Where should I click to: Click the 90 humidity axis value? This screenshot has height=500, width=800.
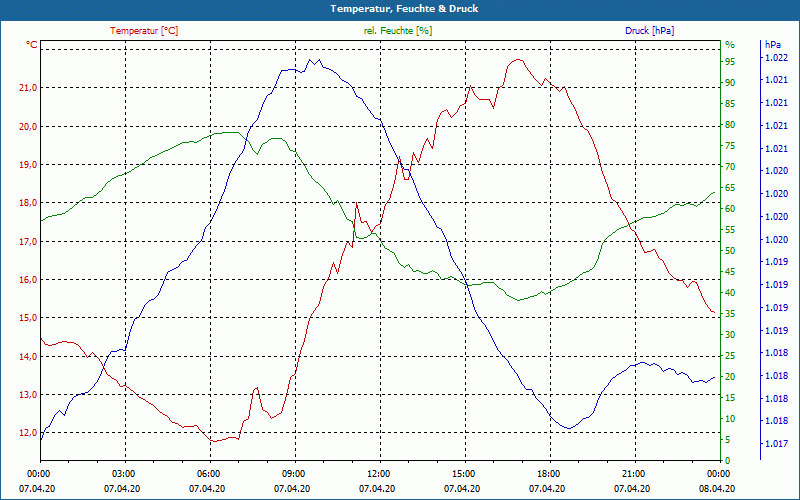[x=730, y=83]
